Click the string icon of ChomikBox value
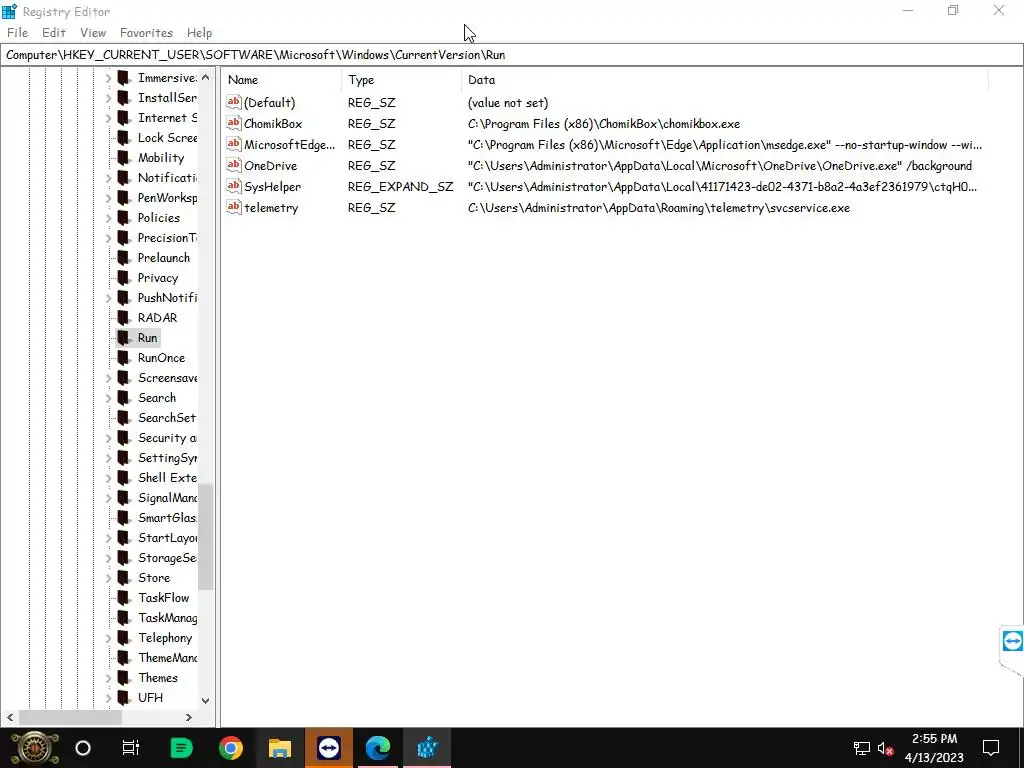 (233, 123)
